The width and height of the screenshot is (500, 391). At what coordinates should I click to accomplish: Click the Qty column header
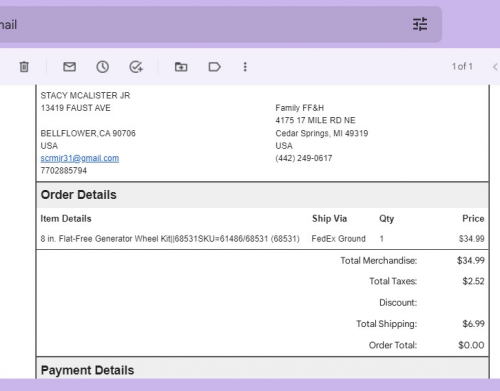(x=387, y=219)
